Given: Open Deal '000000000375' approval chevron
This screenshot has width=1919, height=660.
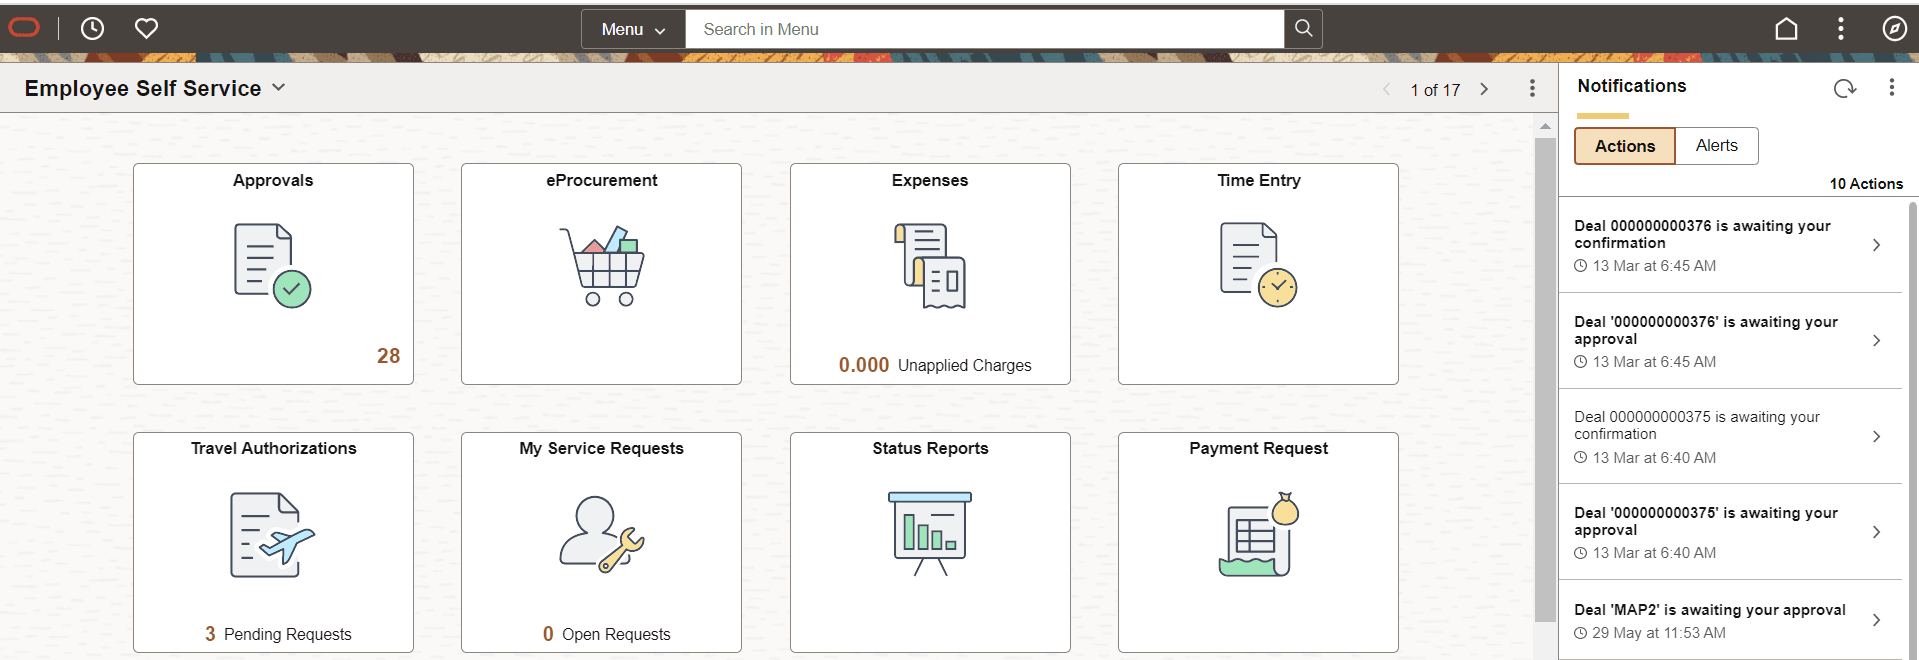Looking at the screenshot, I should (x=1876, y=532).
